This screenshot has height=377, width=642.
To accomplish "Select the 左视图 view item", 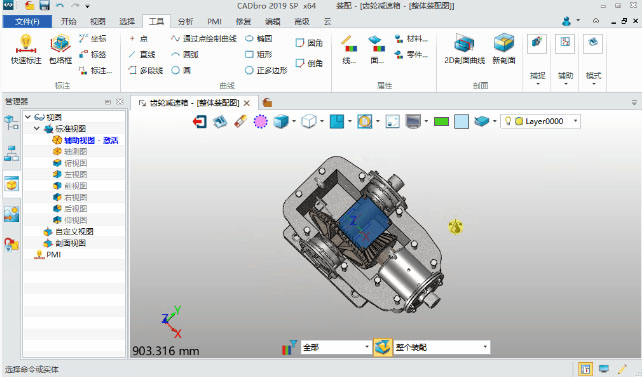I will click(70, 174).
